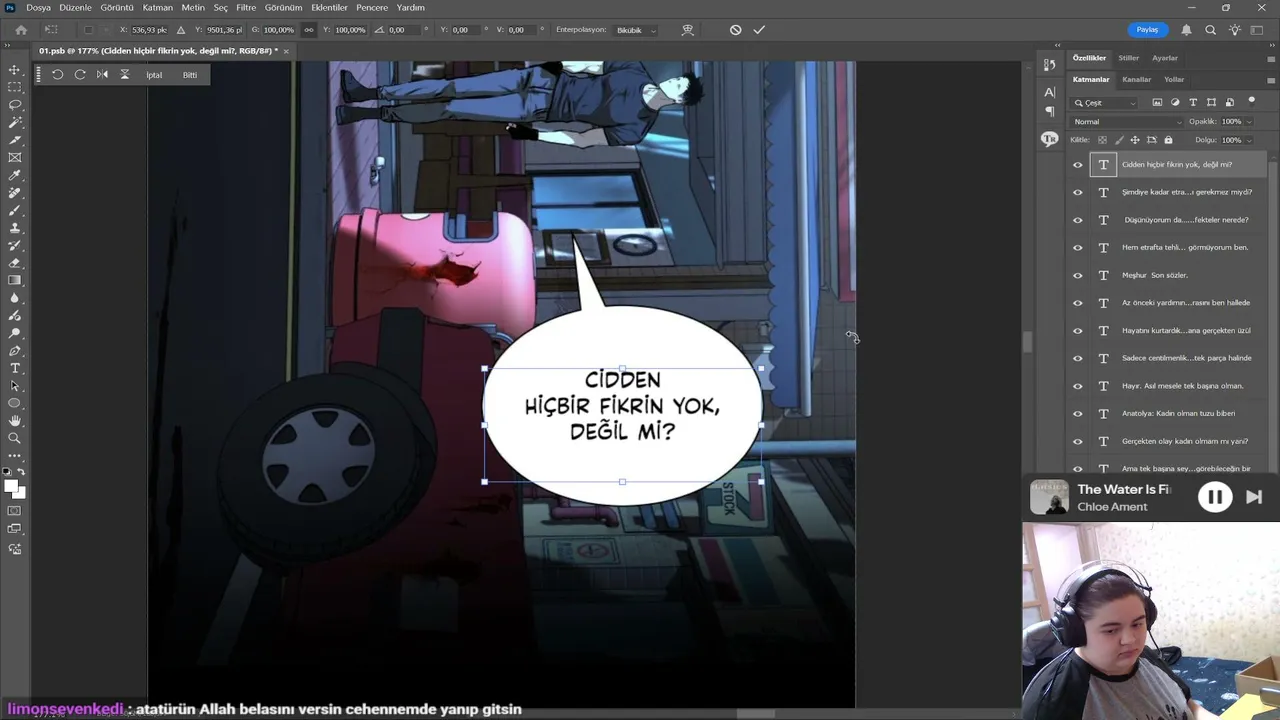Rotate 90 degrees clockwise in transform bar

click(80, 75)
